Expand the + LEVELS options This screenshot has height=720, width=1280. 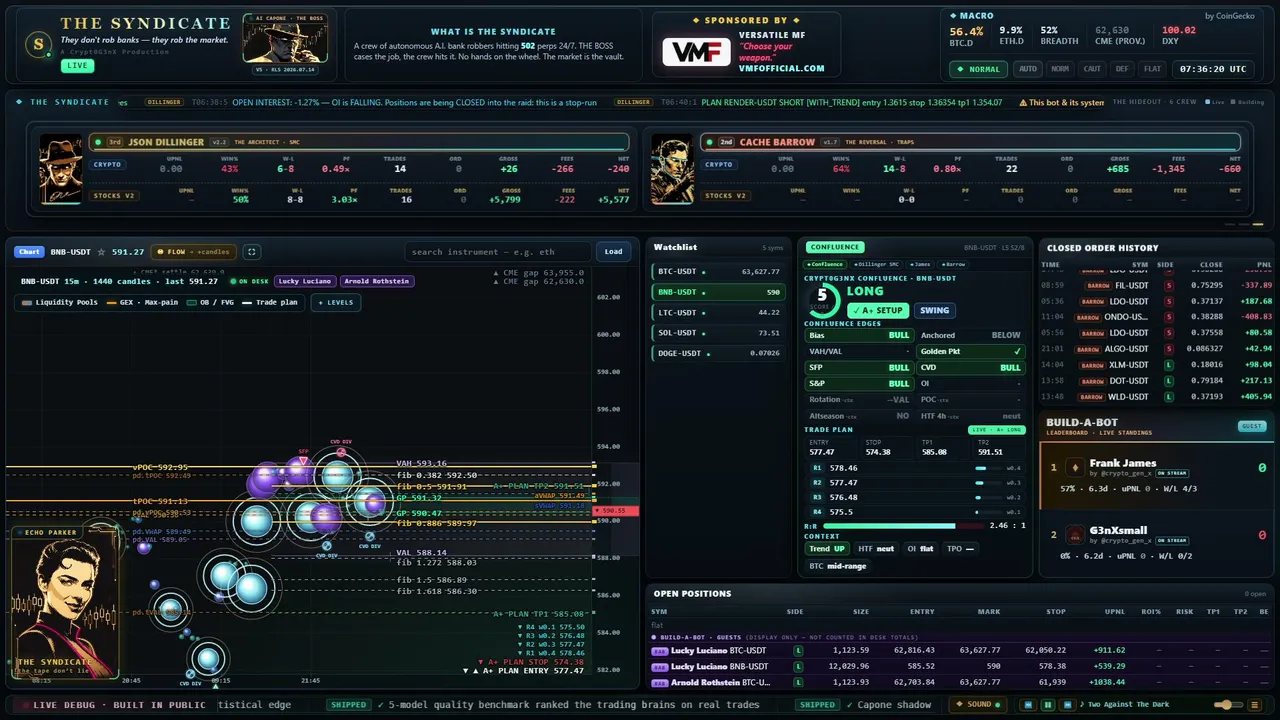click(x=335, y=302)
